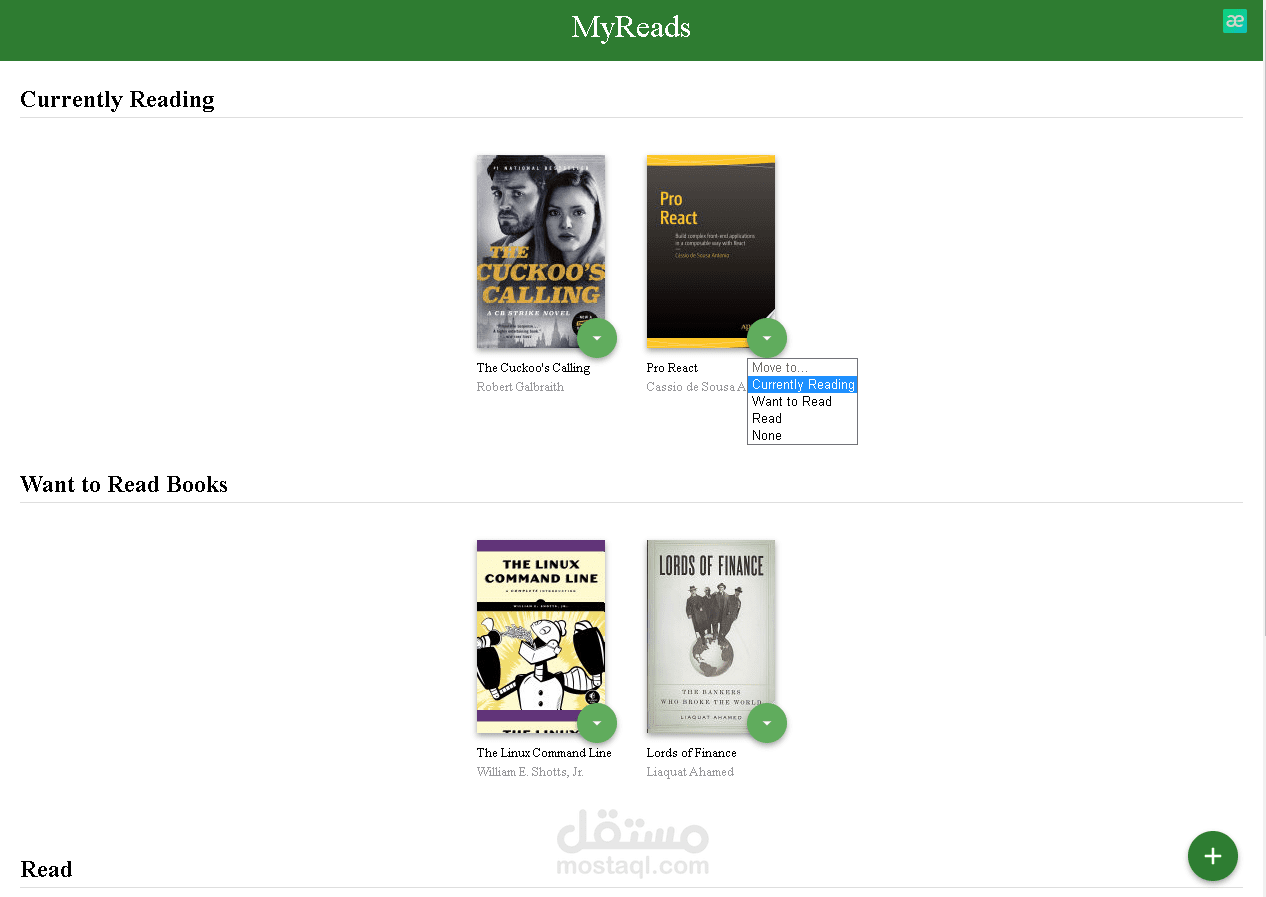Click Robert Galbraith author name
This screenshot has width=1266, height=897.
(x=520, y=387)
